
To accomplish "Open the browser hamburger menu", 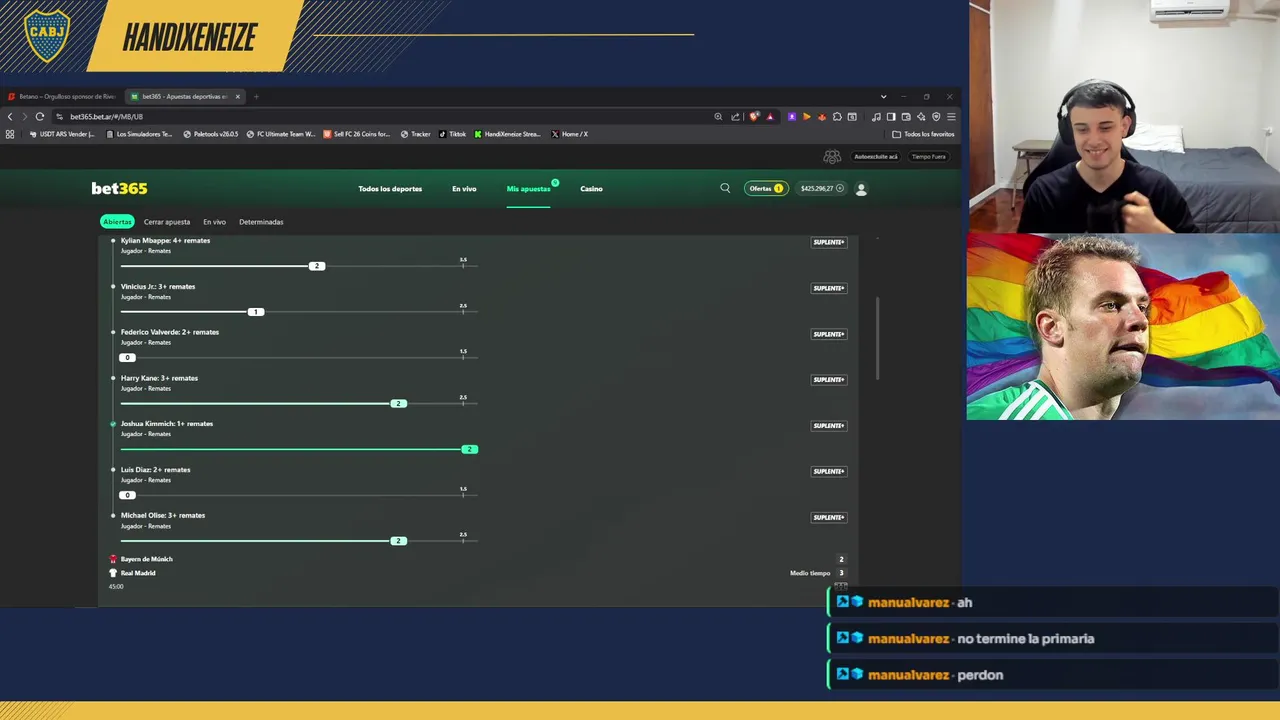I will (x=951, y=117).
